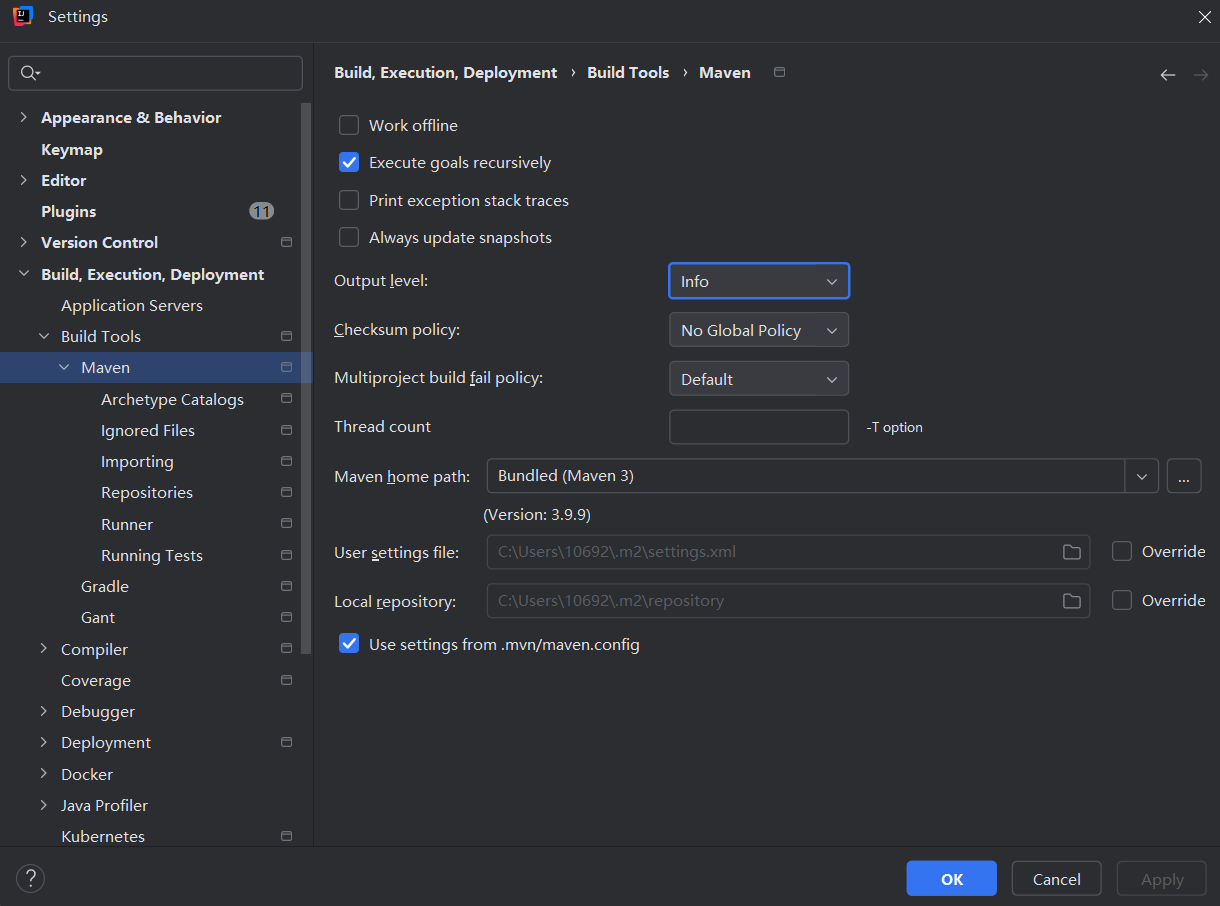Collapse the Build, Execution, Deployment section
This screenshot has width=1220, height=906.
point(24,274)
